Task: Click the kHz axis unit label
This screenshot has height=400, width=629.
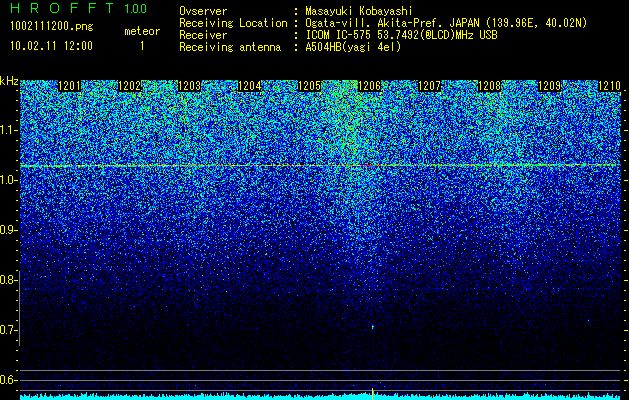Action: 9,81
